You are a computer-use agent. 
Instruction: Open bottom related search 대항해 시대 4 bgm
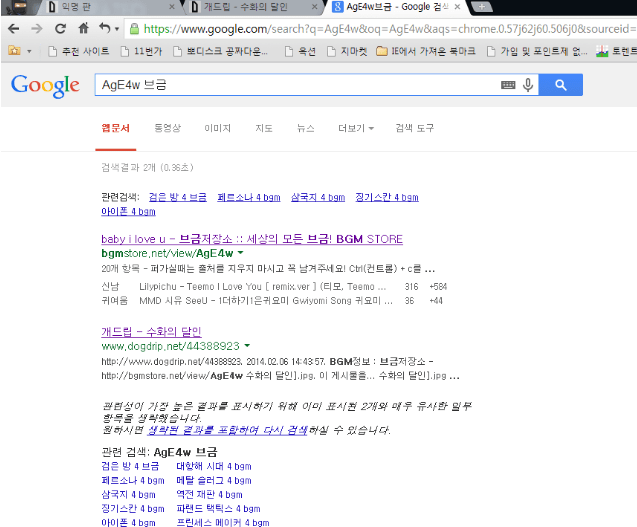point(214,466)
